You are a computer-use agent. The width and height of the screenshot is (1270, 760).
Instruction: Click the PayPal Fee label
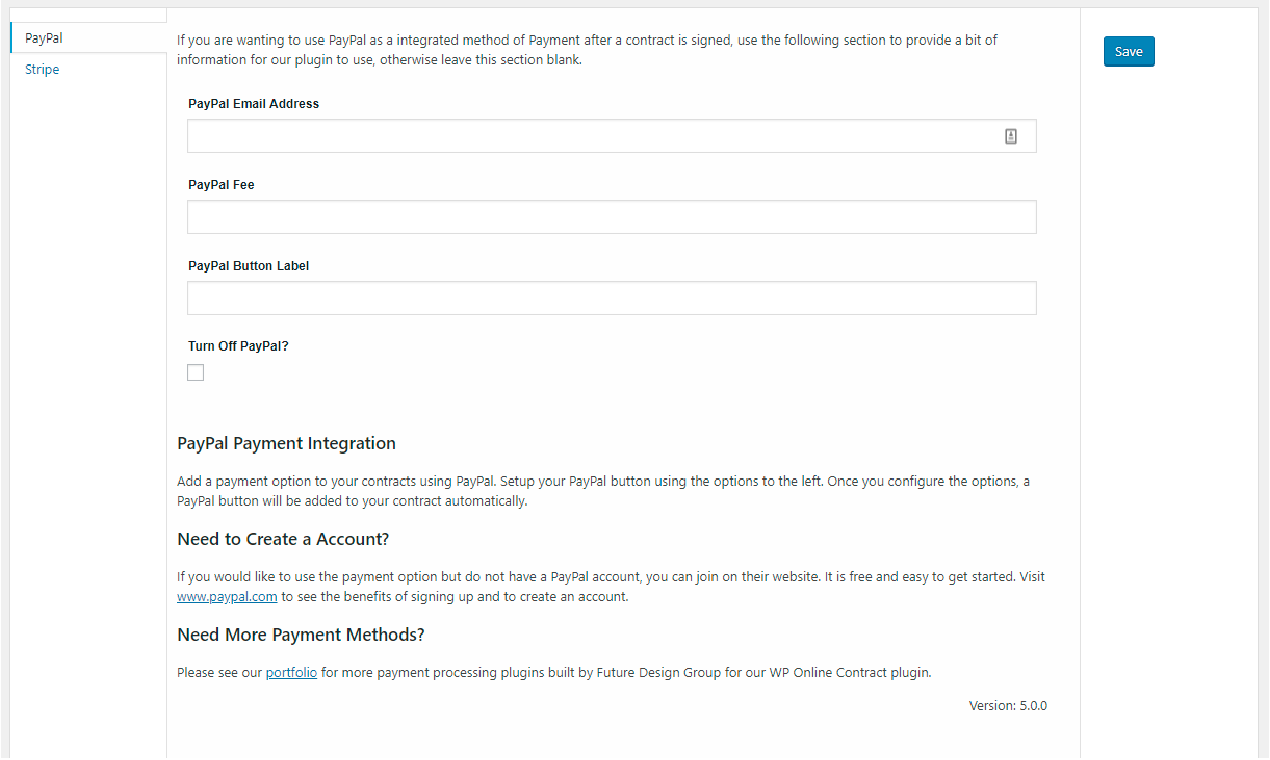pos(221,184)
